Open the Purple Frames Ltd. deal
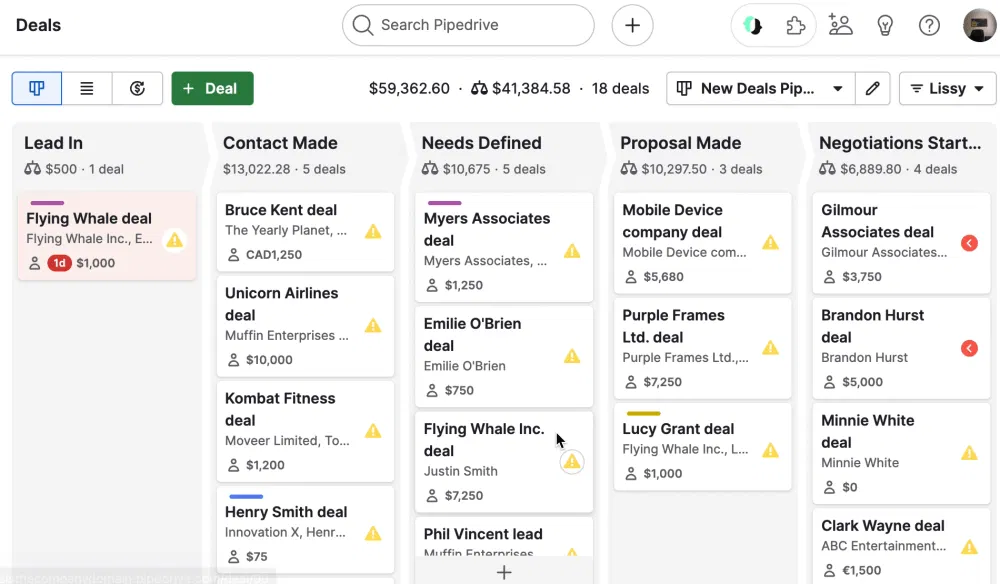 [702, 348]
